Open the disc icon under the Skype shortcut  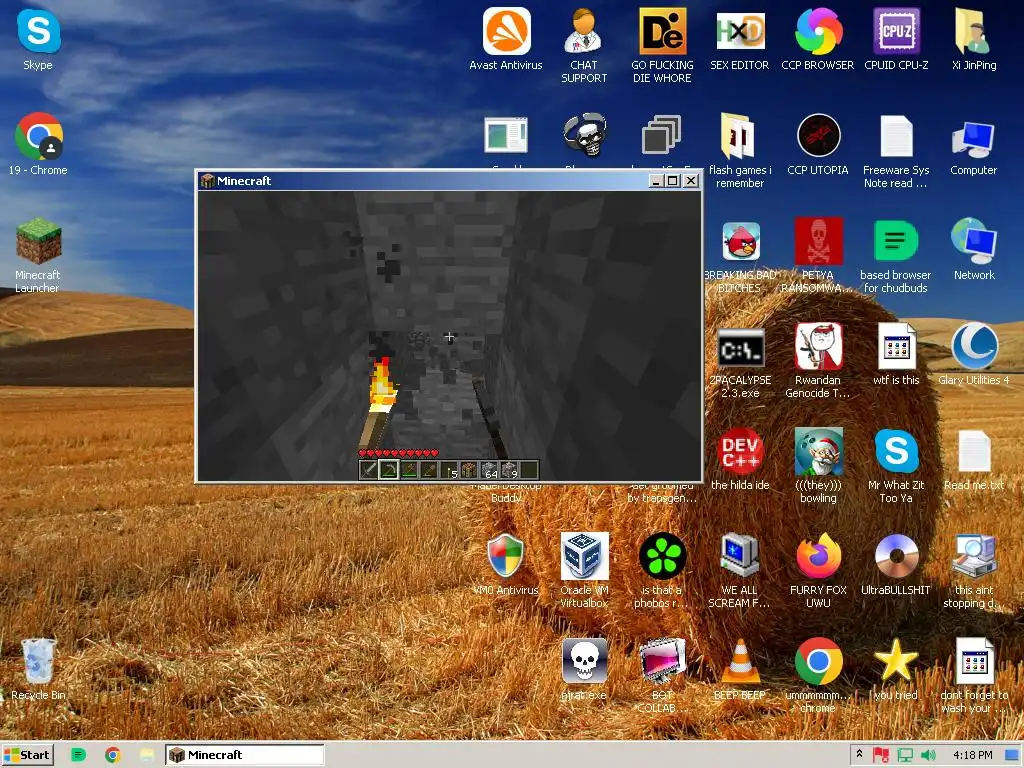coord(896,564)
